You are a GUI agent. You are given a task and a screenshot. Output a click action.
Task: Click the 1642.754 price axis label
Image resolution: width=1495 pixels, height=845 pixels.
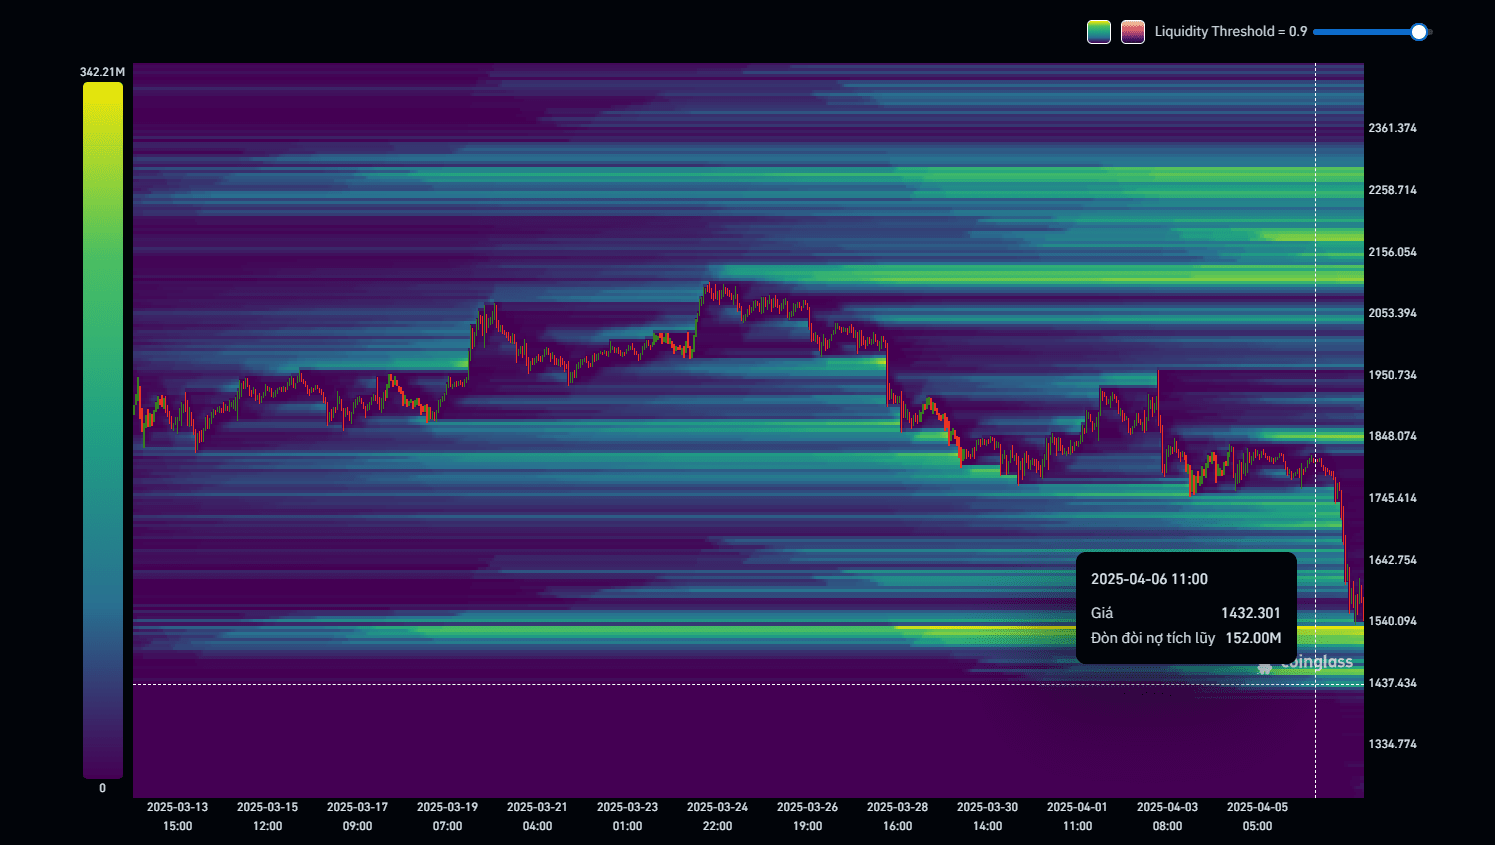(1392, 560)
